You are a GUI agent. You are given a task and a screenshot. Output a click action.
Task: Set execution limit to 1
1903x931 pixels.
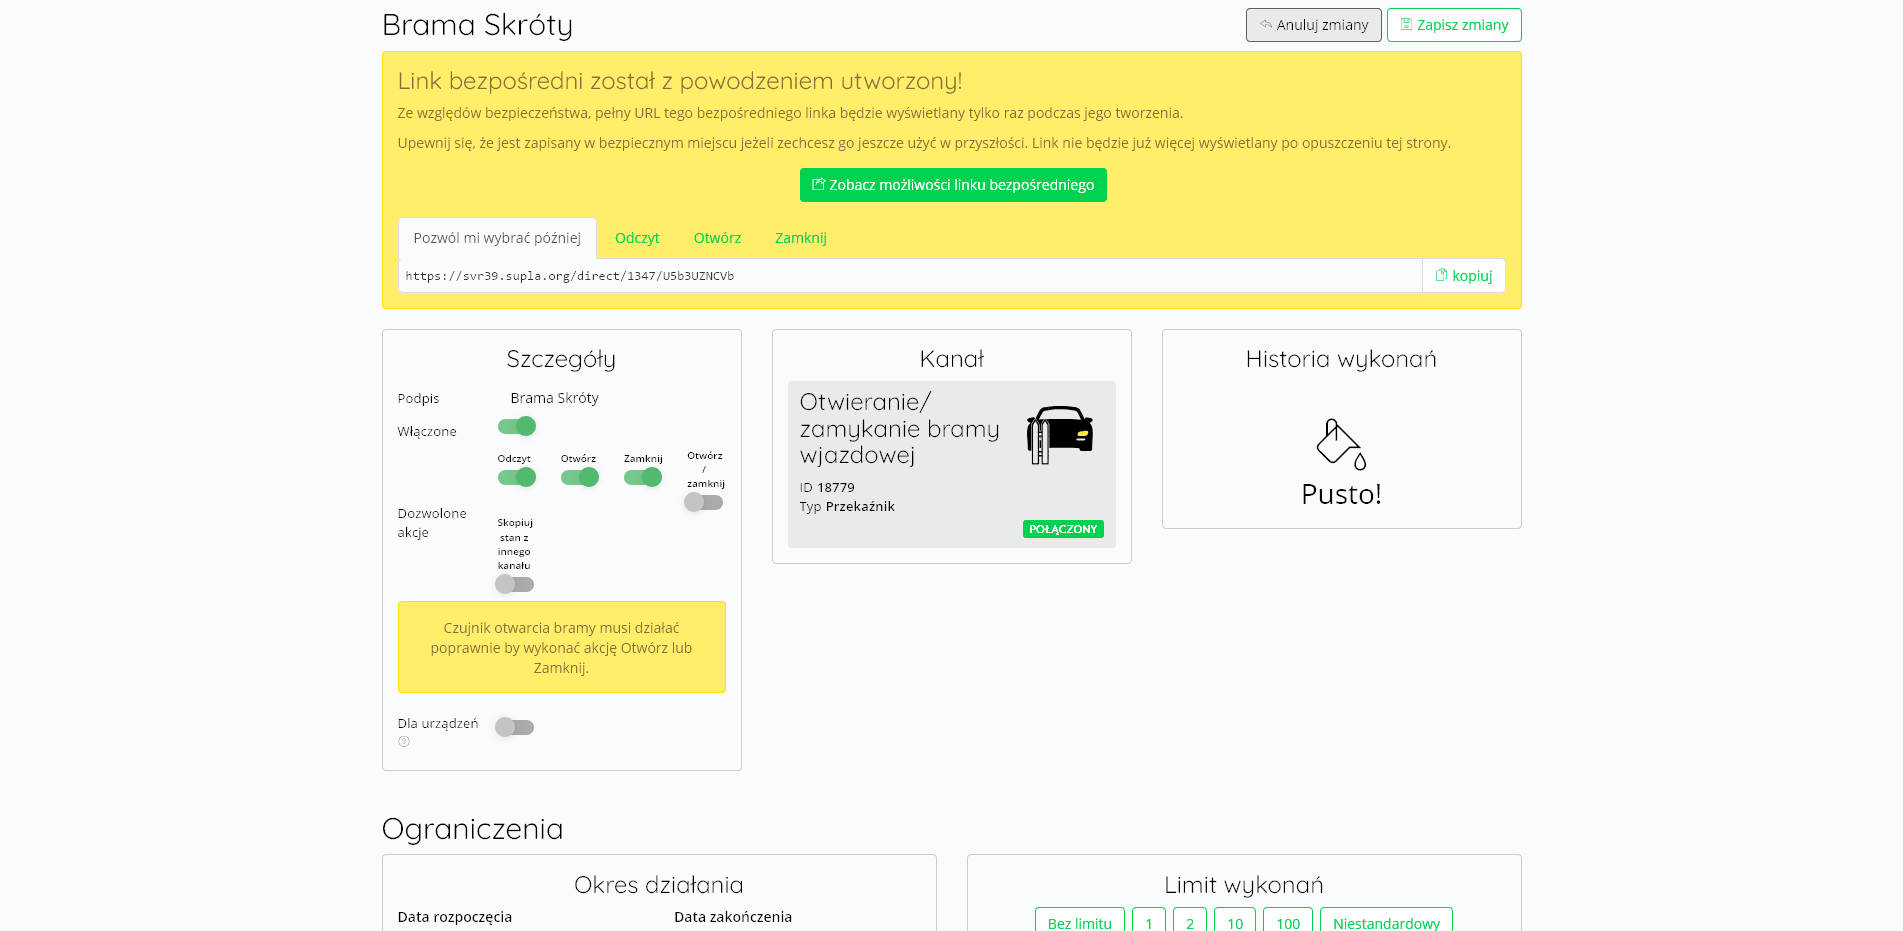pyautogui.click(x=1149, y=923)
